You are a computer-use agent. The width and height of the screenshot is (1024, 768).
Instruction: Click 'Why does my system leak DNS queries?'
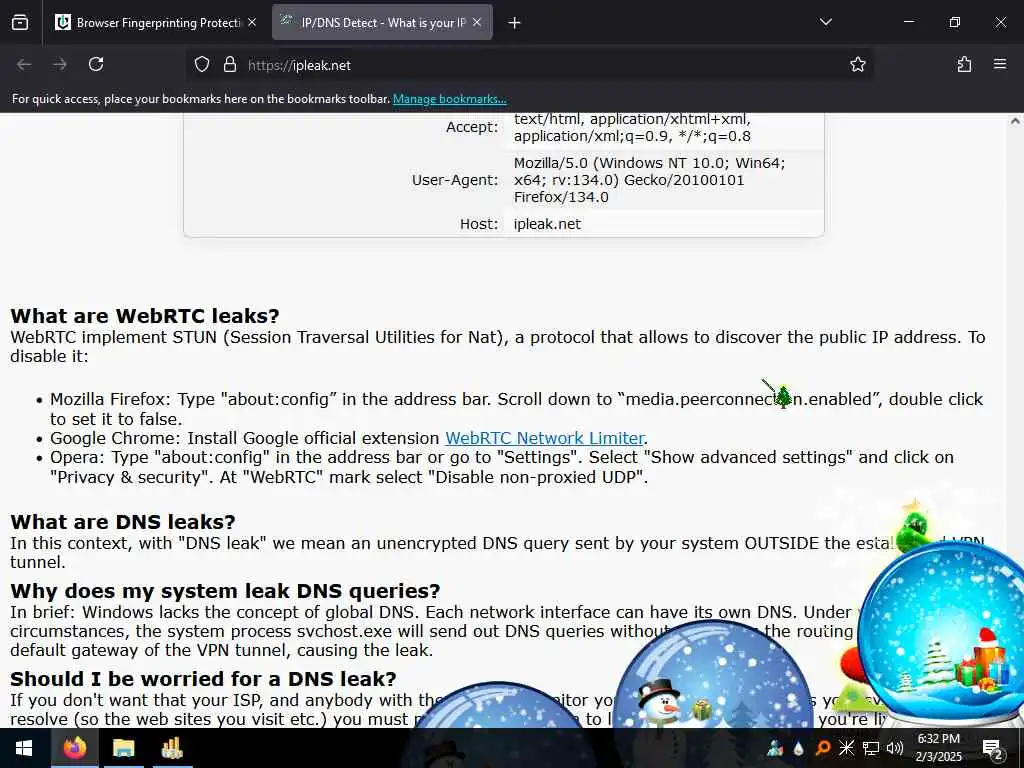point(225,591)
